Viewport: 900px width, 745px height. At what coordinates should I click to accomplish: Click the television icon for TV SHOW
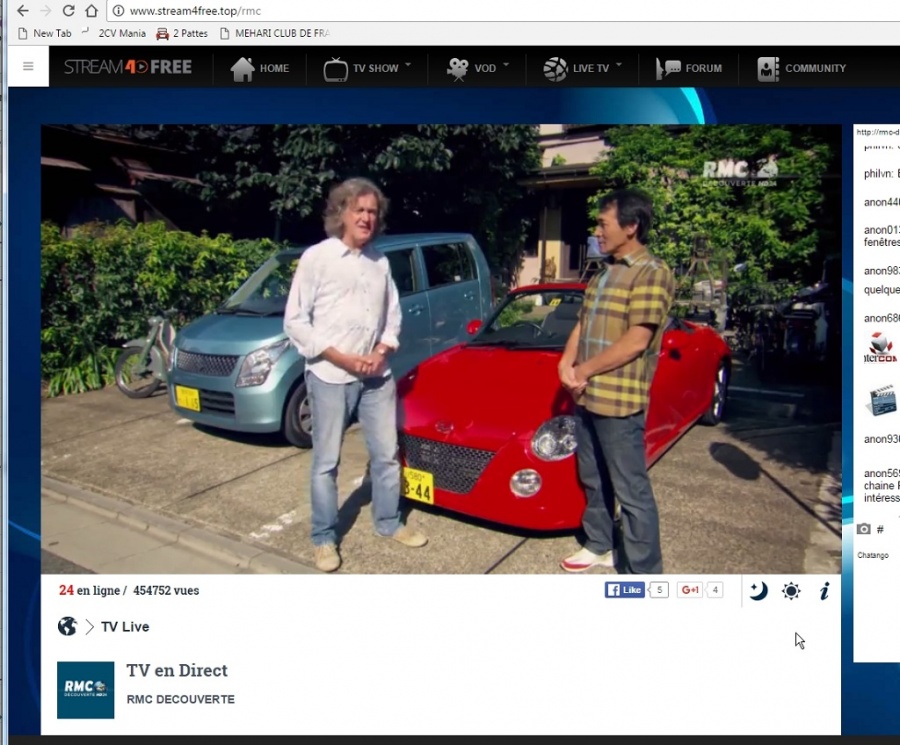click(x=335, y=70)
